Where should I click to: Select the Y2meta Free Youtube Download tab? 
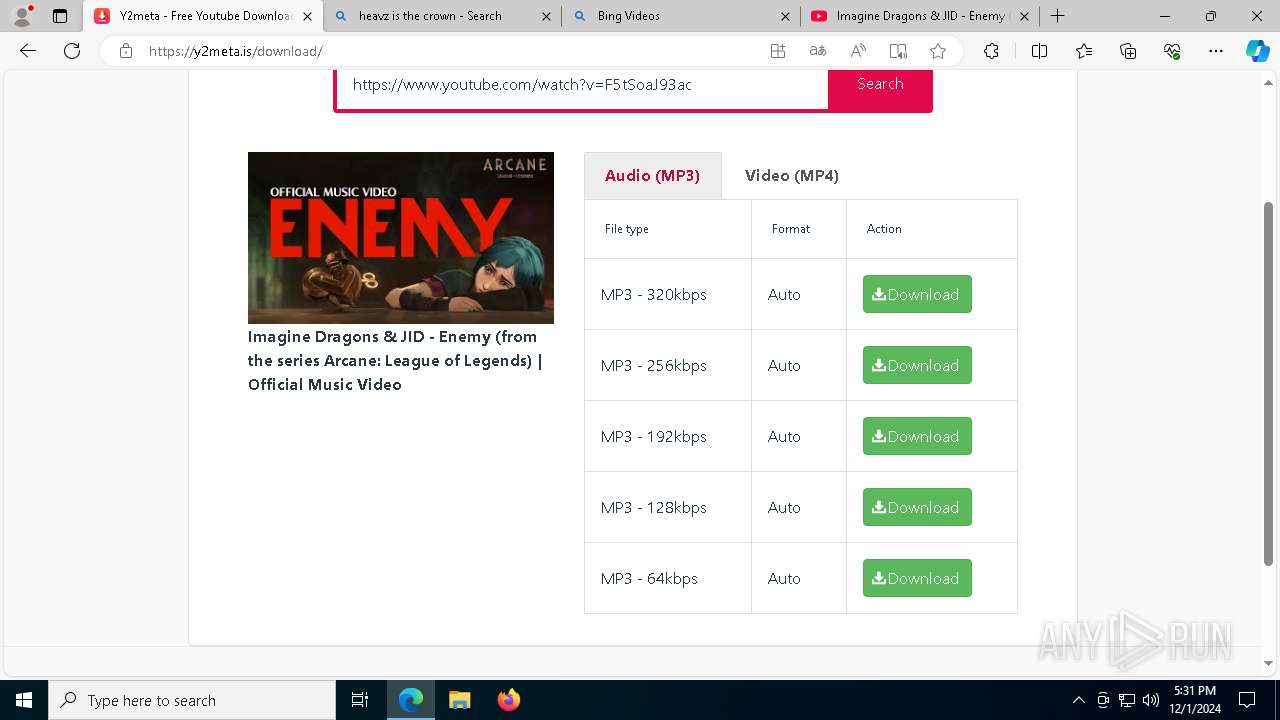(202, 16)
